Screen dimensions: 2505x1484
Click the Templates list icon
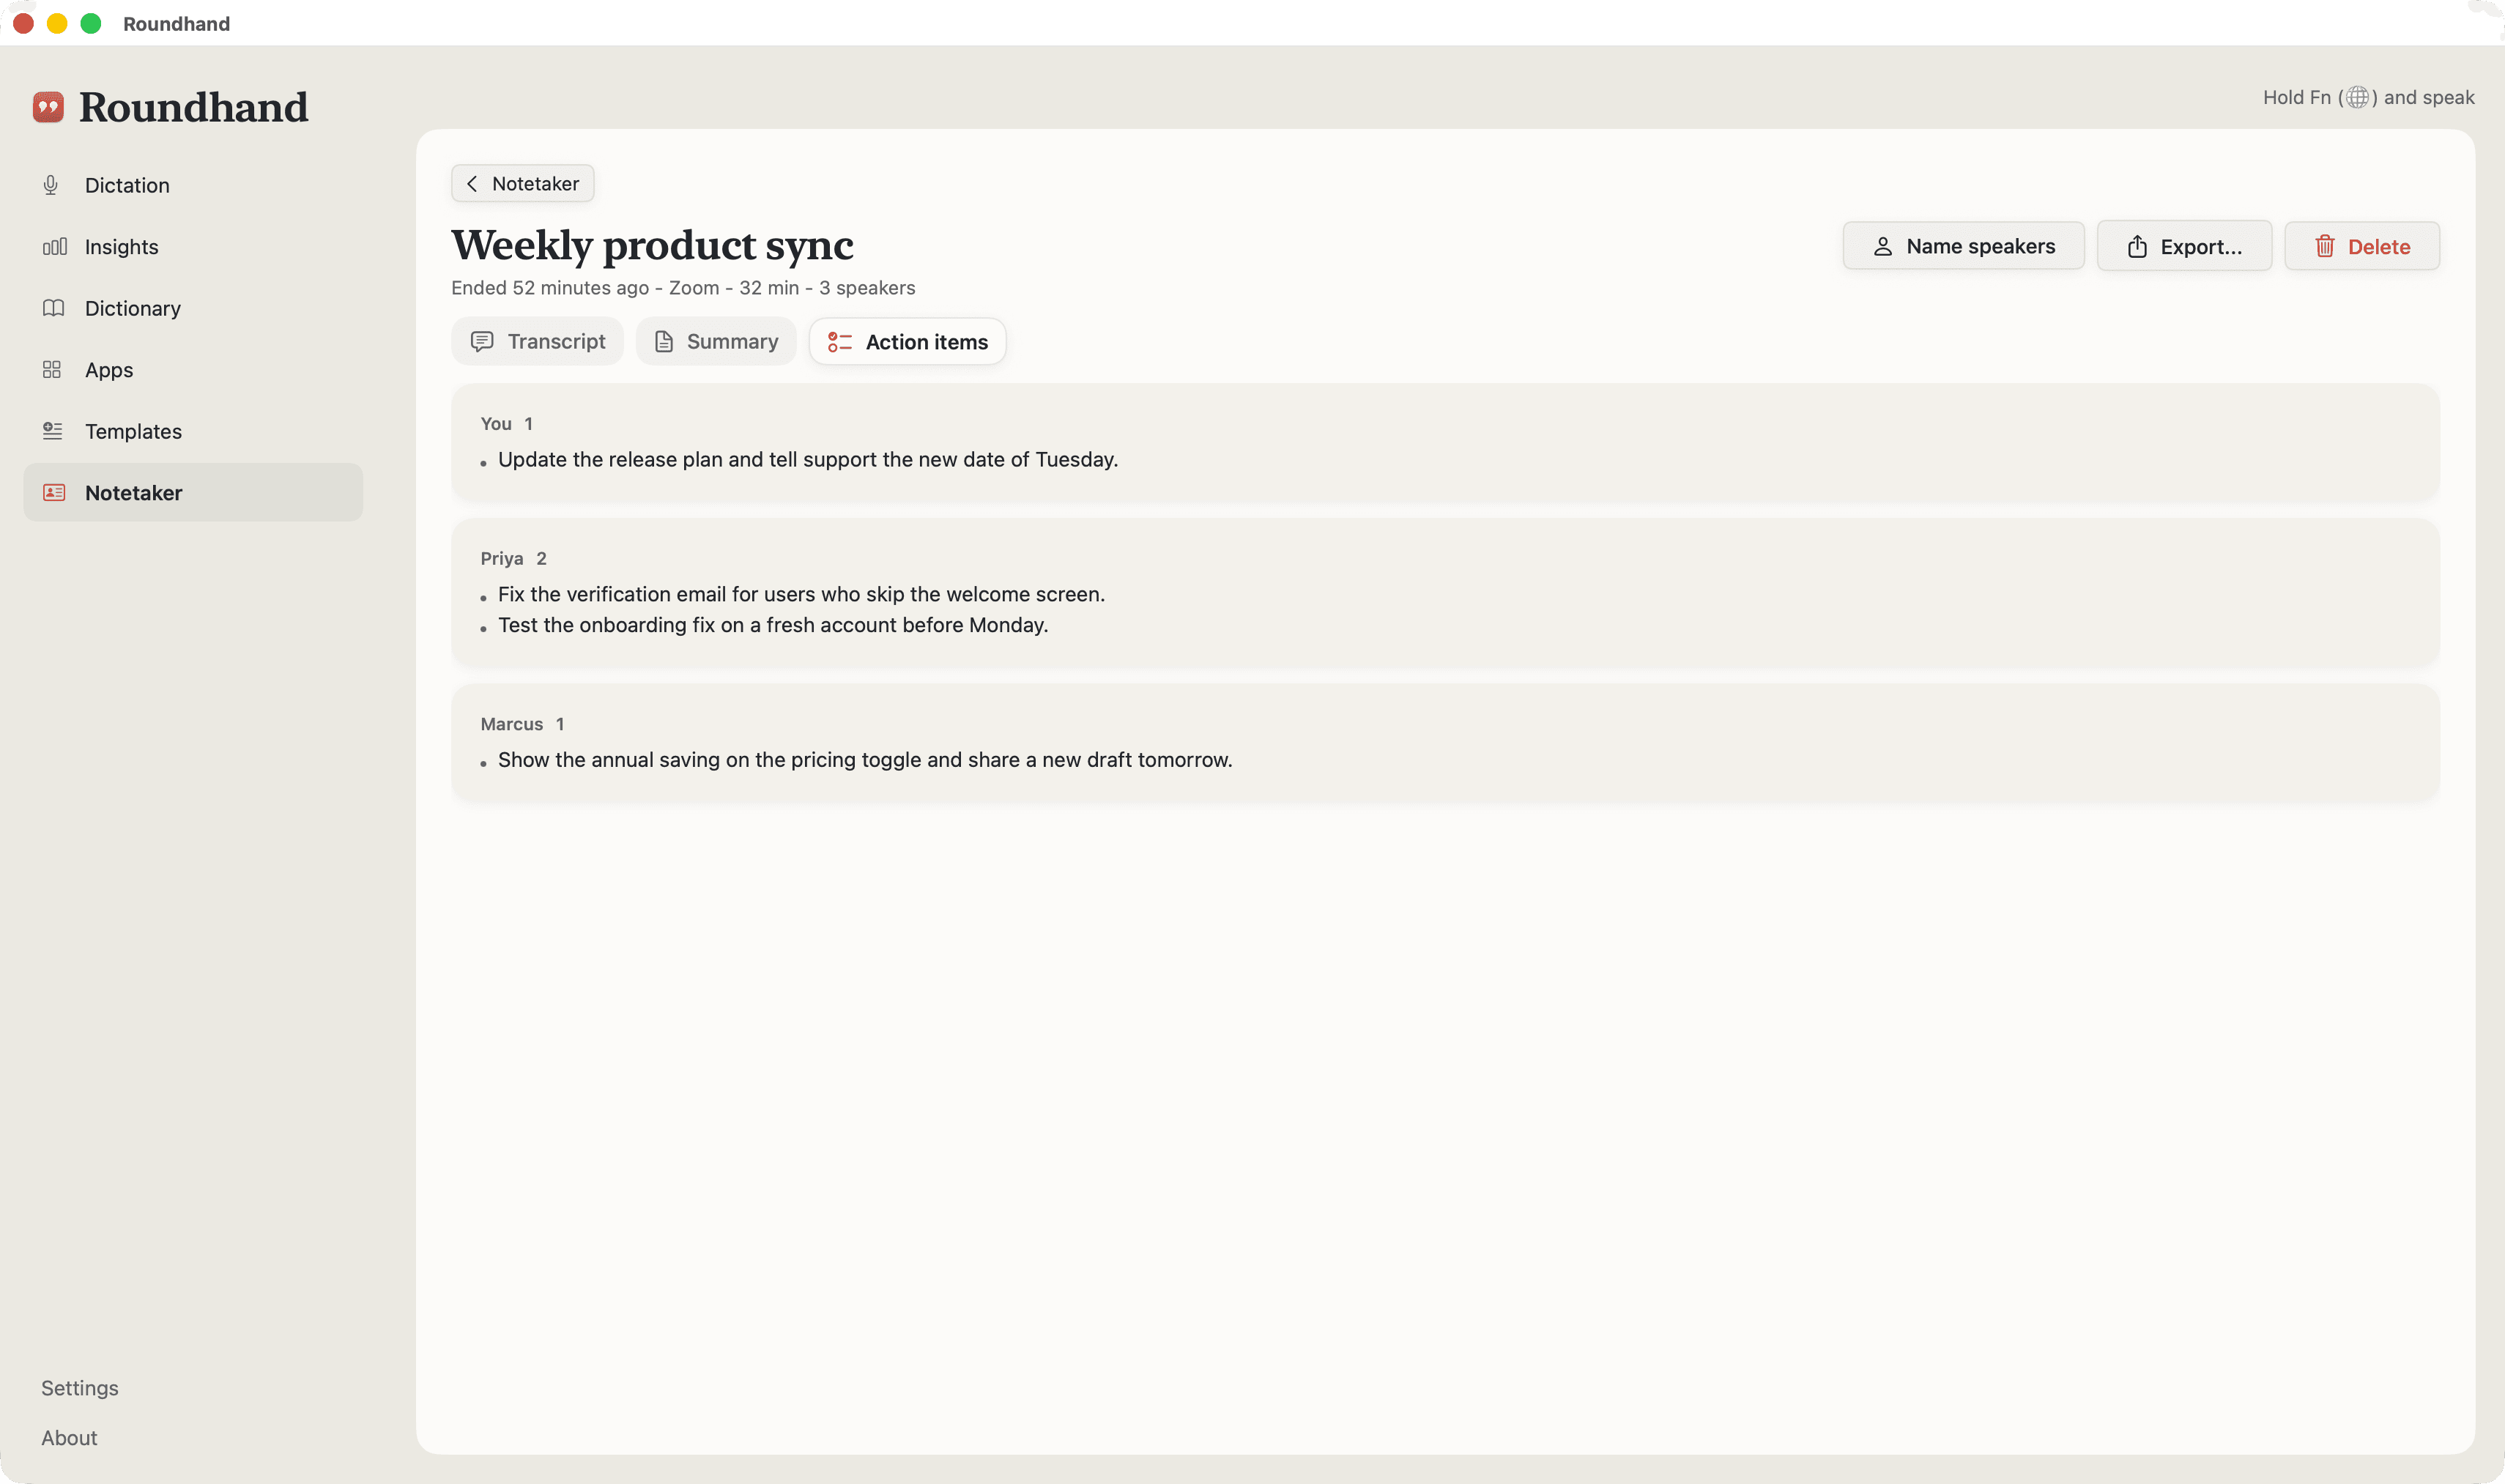[53, 431]
